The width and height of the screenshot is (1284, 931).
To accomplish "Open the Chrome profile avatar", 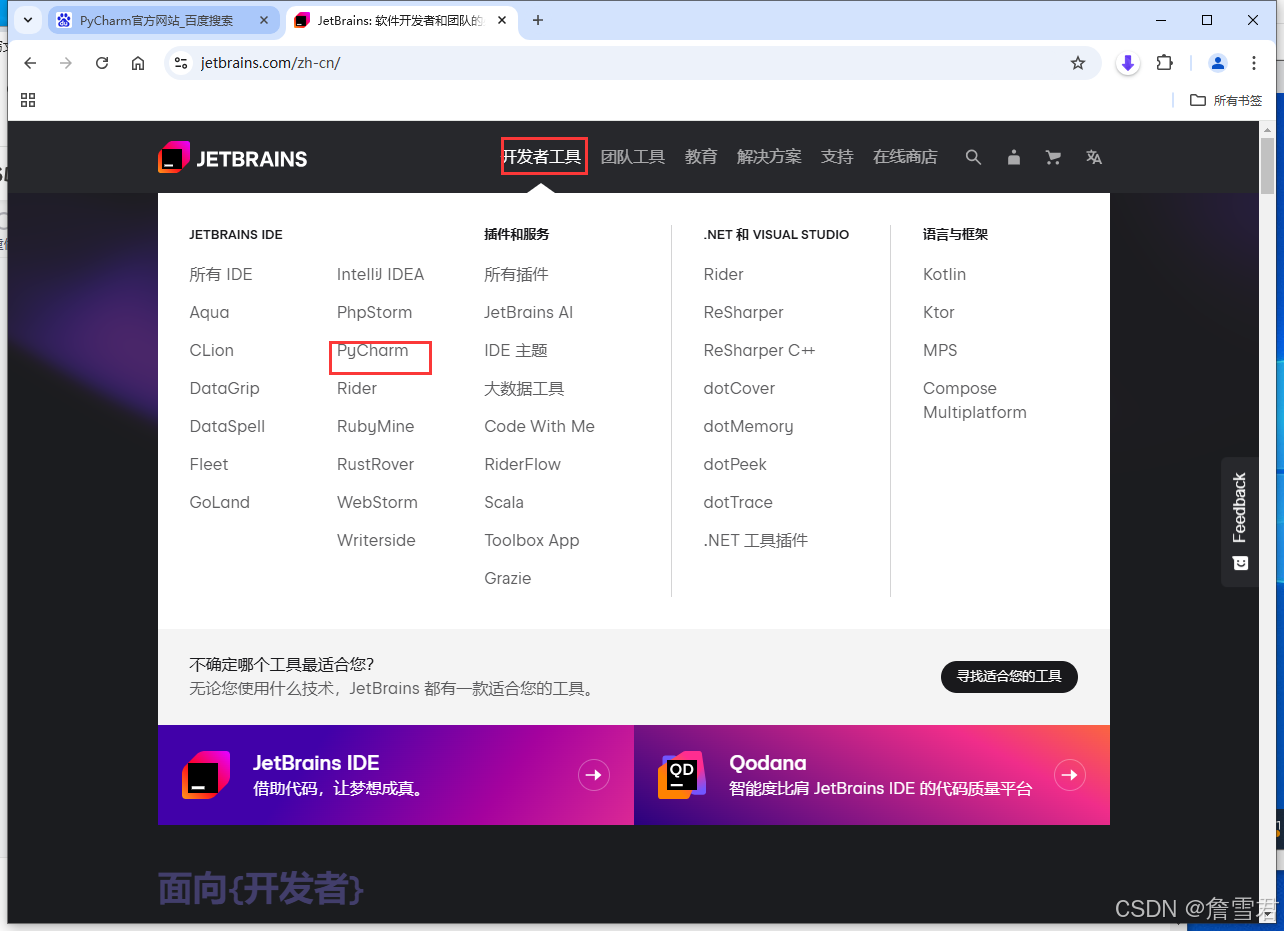I will coord(1218,63).
